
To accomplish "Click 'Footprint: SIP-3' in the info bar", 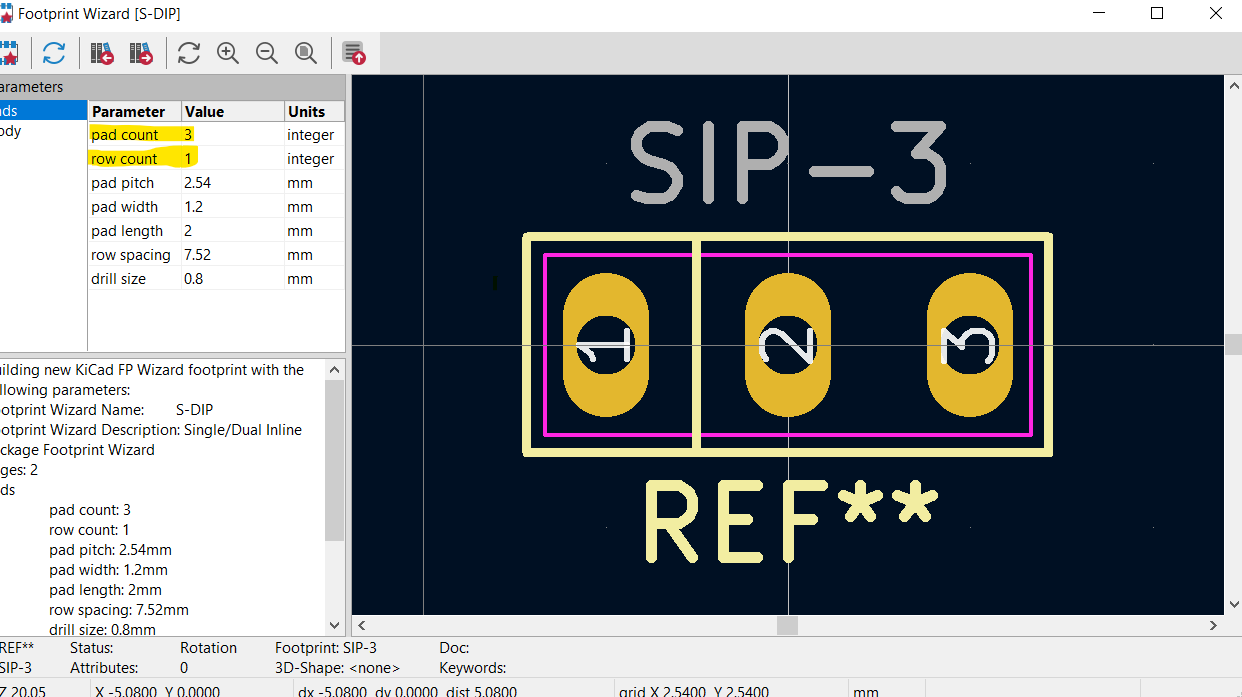I will pyautogui.click(x=326, y=648).
